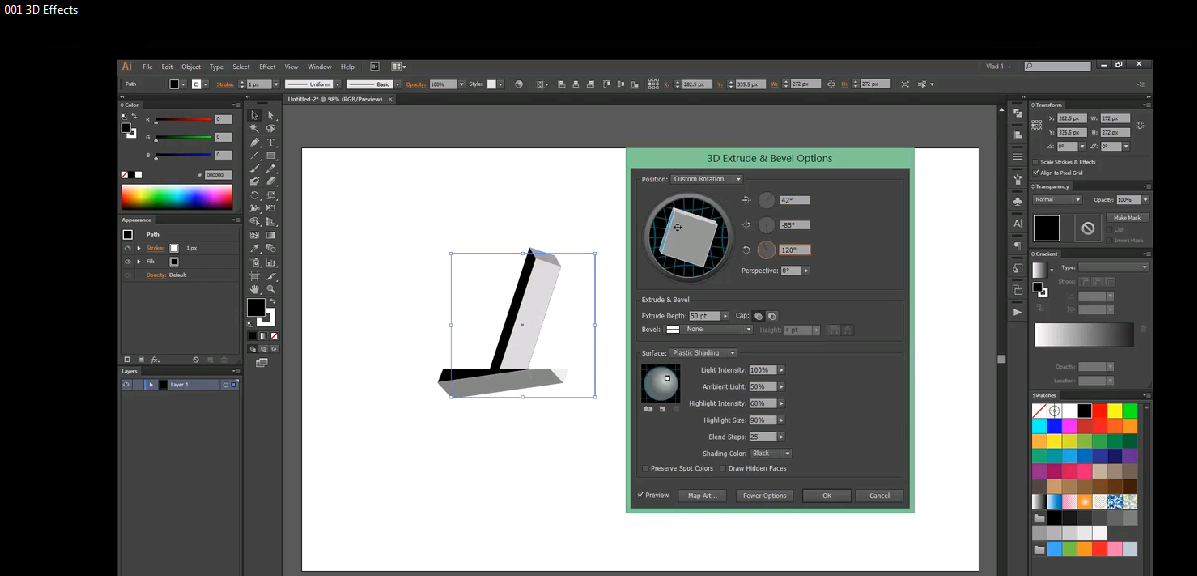
Task: Click the Map Art button
Action: point(702,493)
